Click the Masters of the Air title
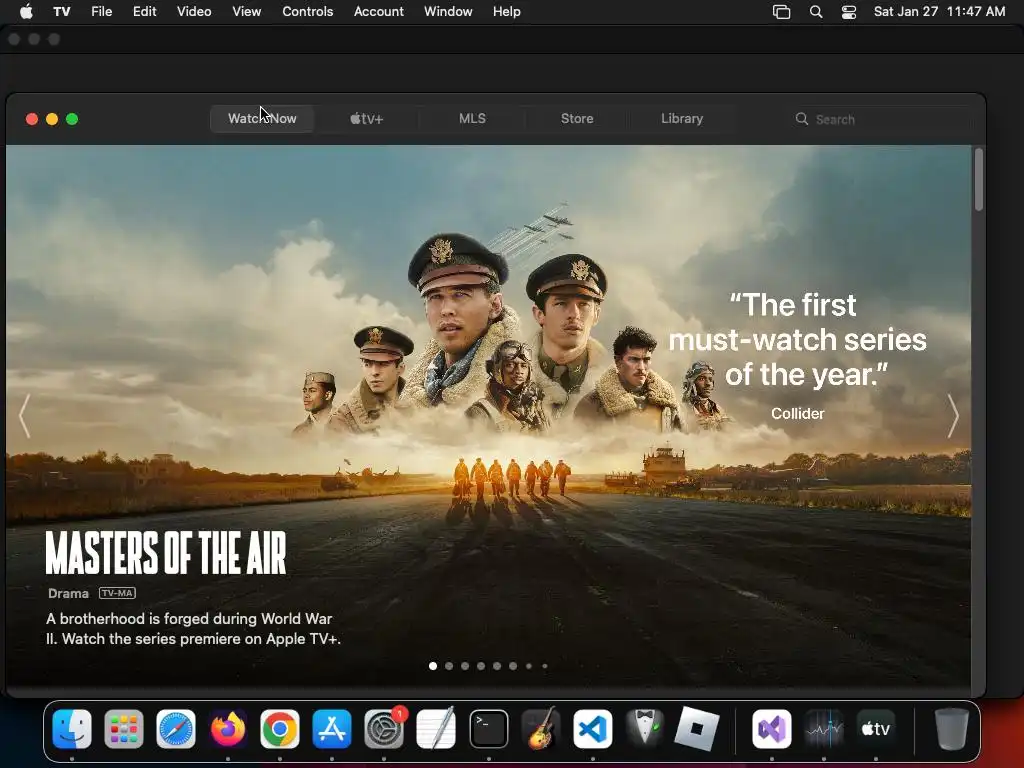Viewport: 1024px width, 768px height. pos(166,552)
